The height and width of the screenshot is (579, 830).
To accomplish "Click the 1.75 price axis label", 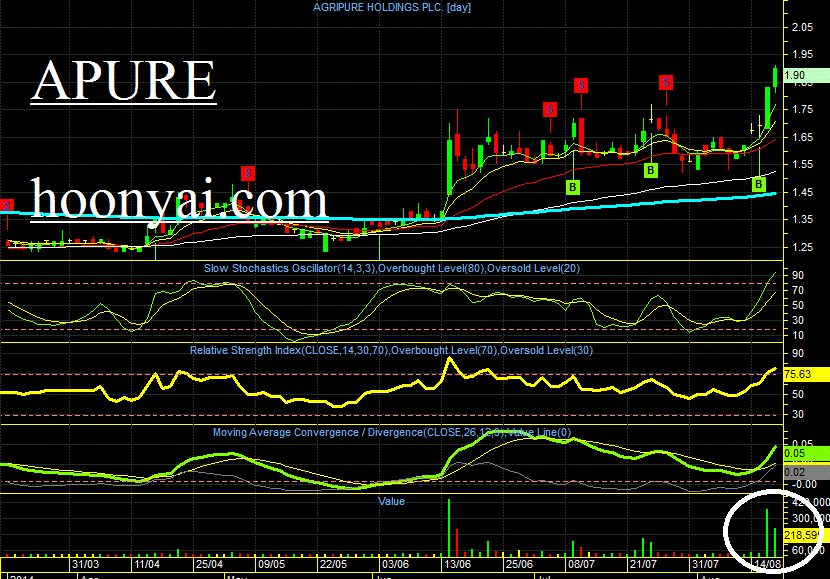I will click(x=802, y=110).
